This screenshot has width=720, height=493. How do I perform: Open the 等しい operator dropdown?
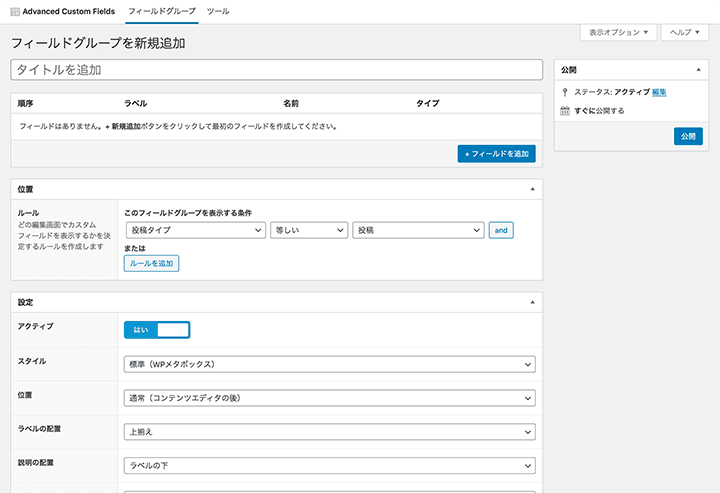[309, 230]
